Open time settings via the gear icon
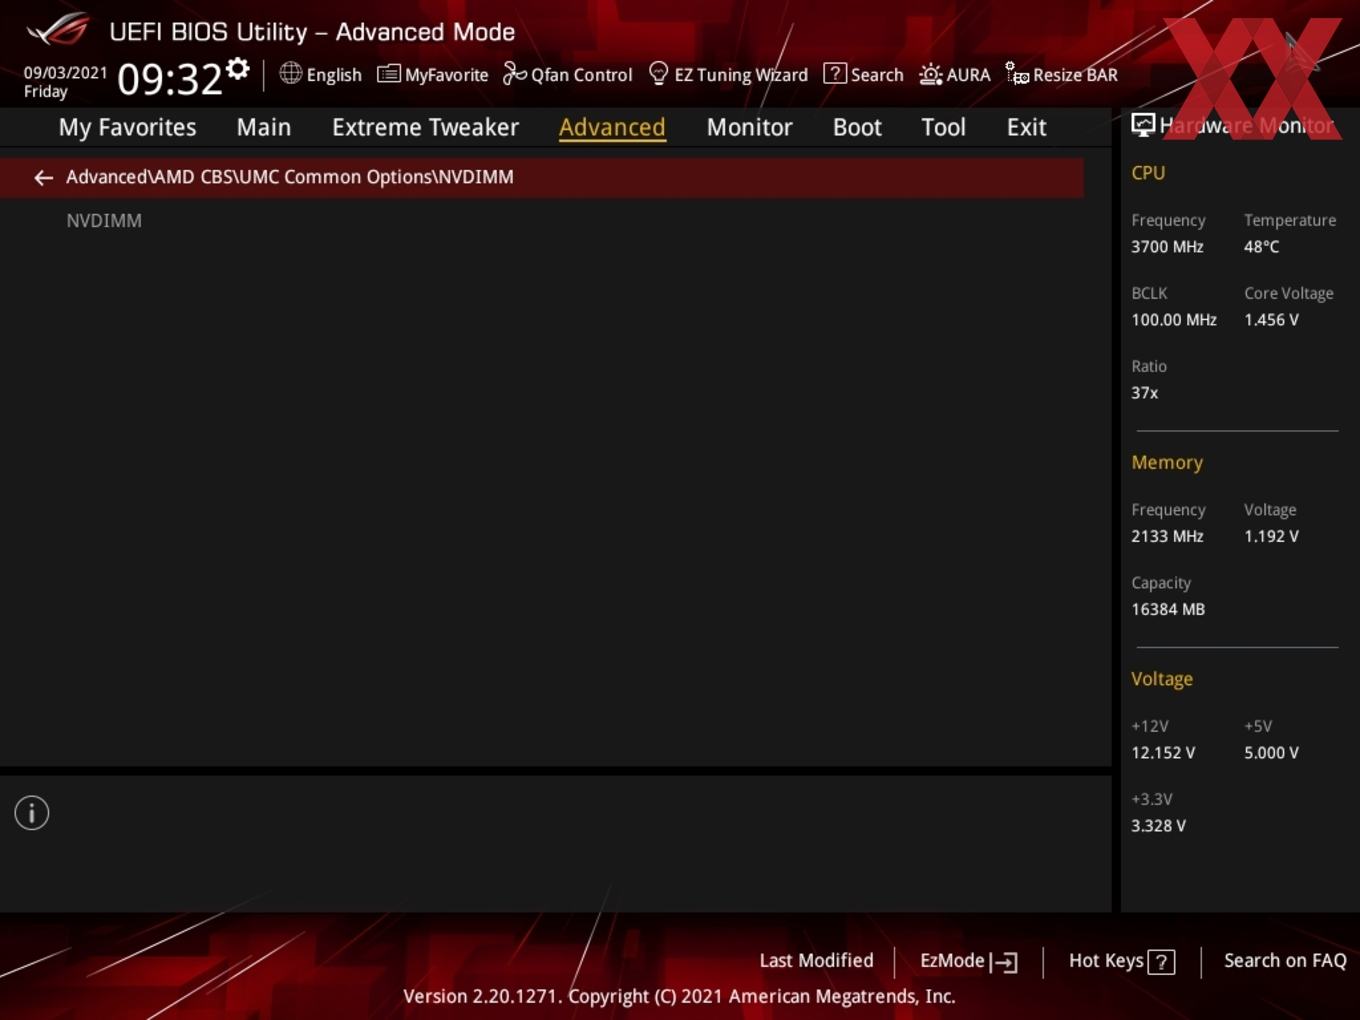 coord(238,68)
